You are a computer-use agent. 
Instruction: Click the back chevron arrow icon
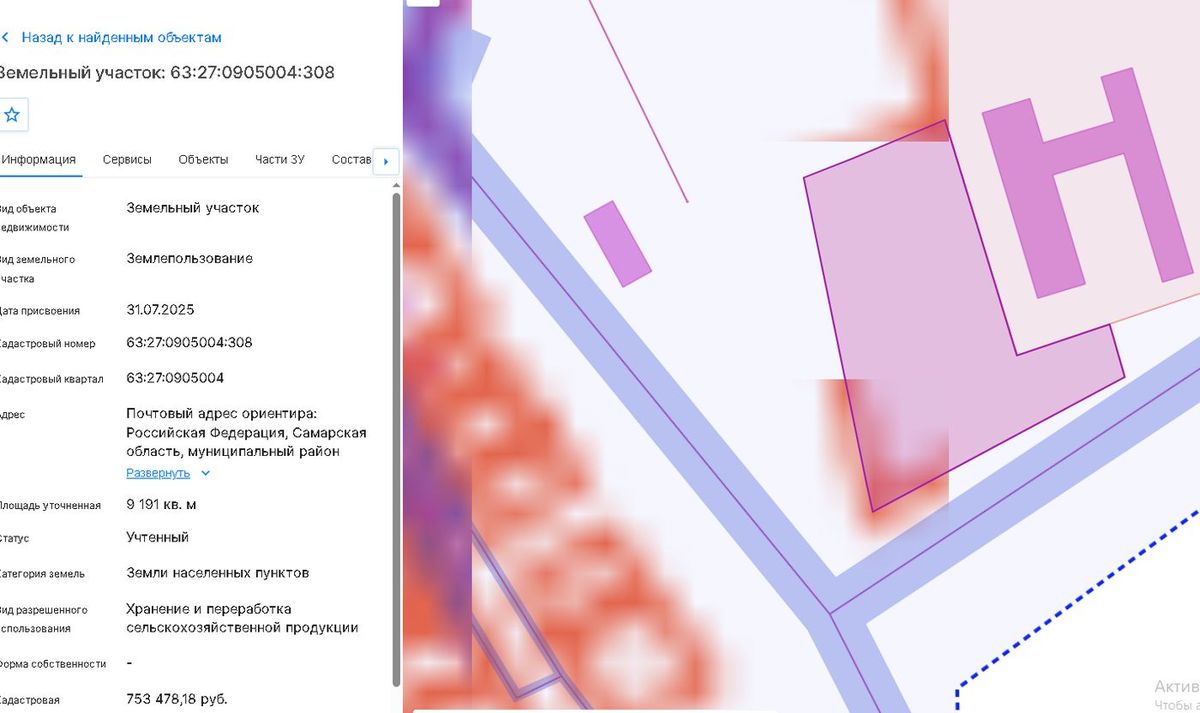tap(5, 37)
